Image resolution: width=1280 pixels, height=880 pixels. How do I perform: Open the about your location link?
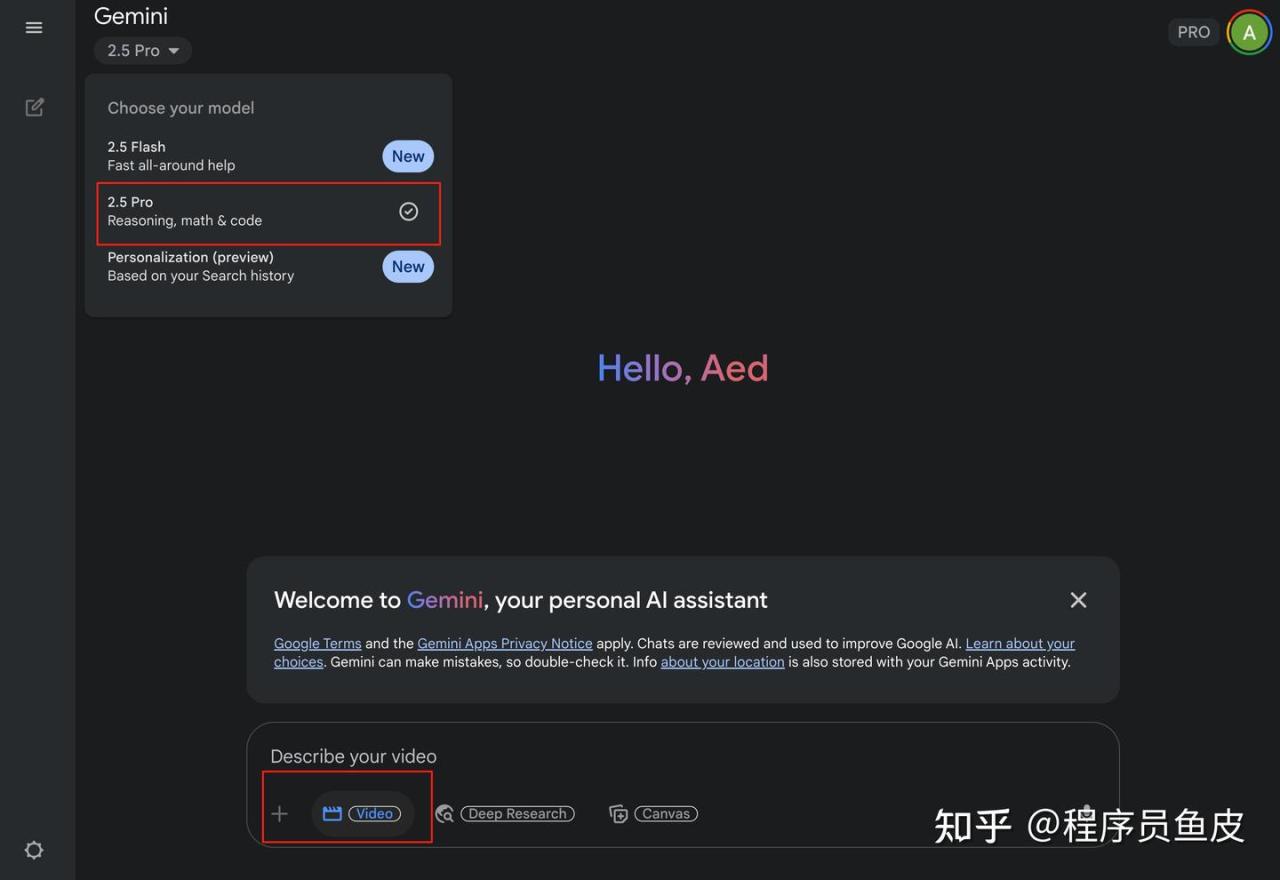[722, 662]
